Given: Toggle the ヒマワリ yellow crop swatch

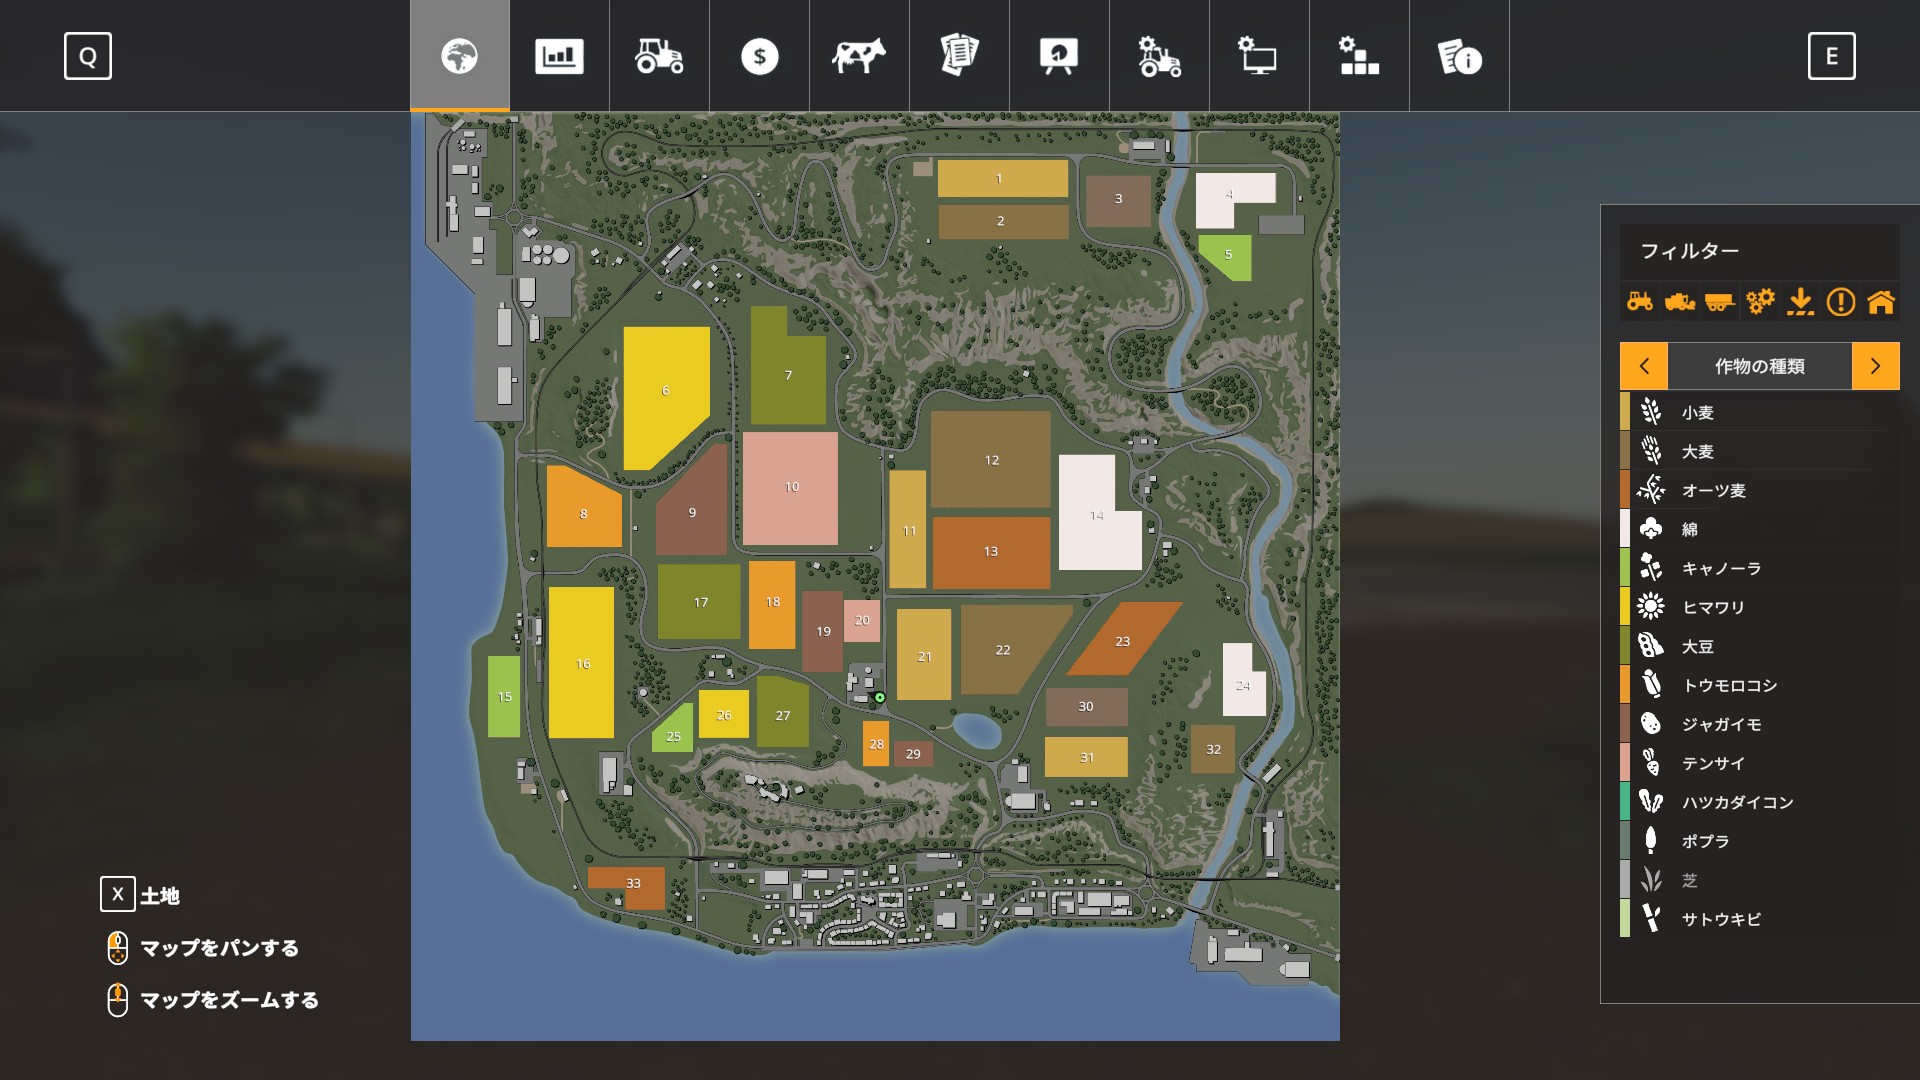Looking at the screenshot, I should [1625, 607].
